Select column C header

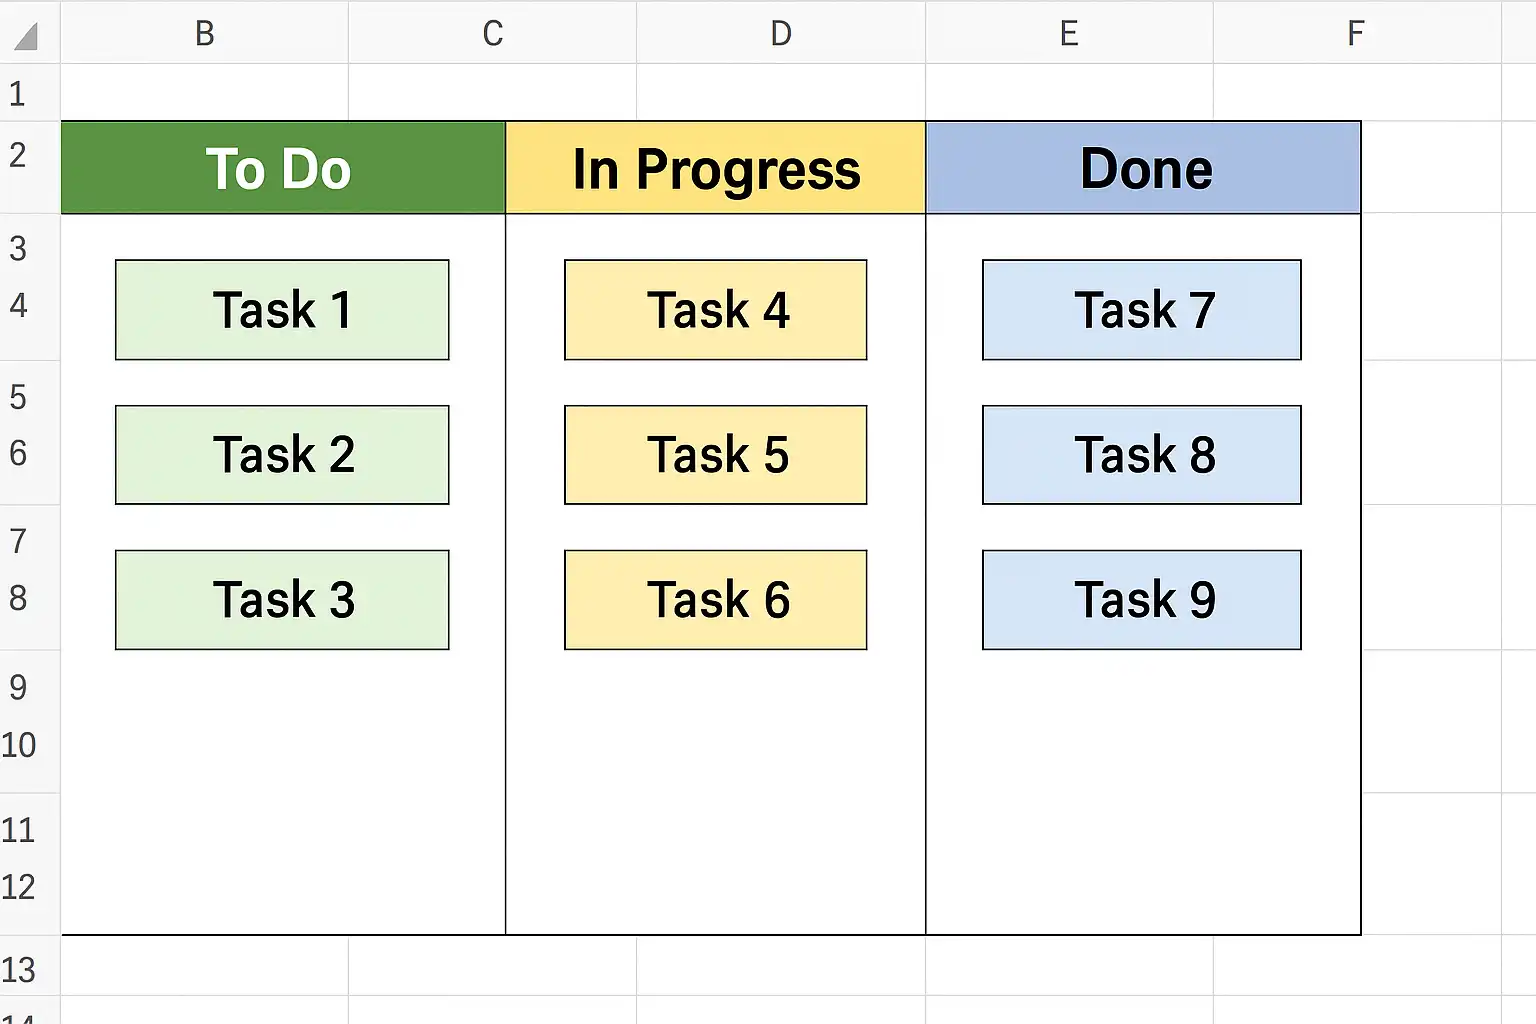(492, 33)
